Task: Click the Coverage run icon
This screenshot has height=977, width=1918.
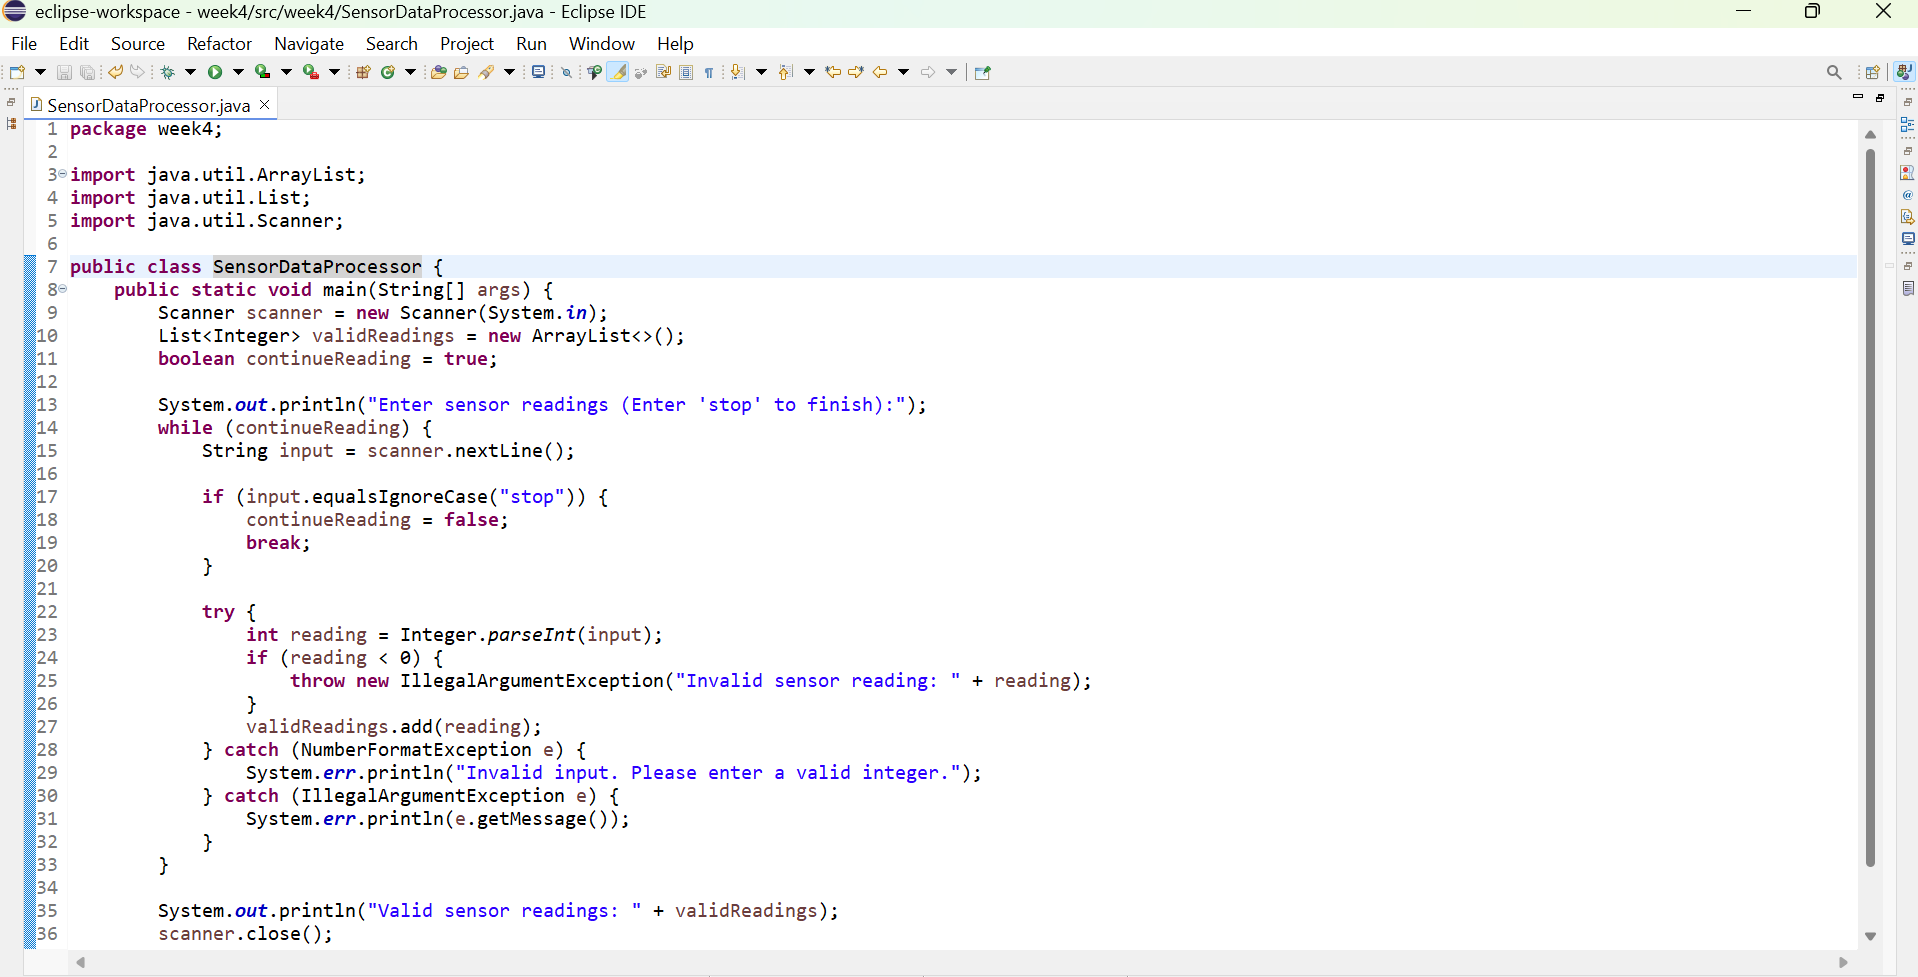Action: 262,72
